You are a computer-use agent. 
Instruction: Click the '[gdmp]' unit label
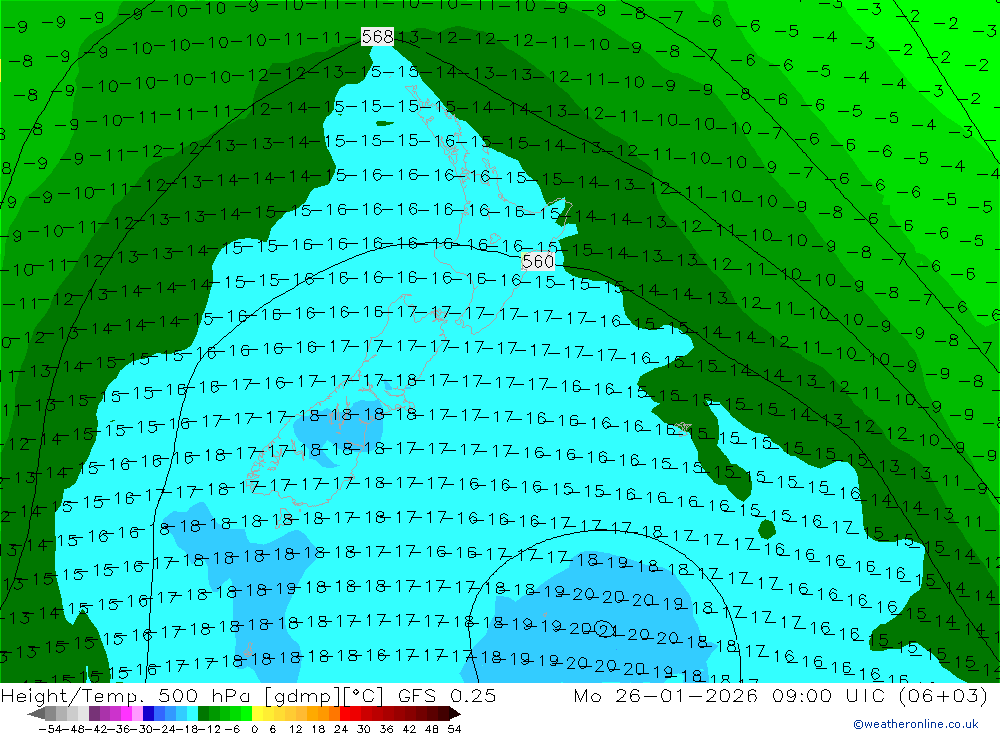coord(301,696)
